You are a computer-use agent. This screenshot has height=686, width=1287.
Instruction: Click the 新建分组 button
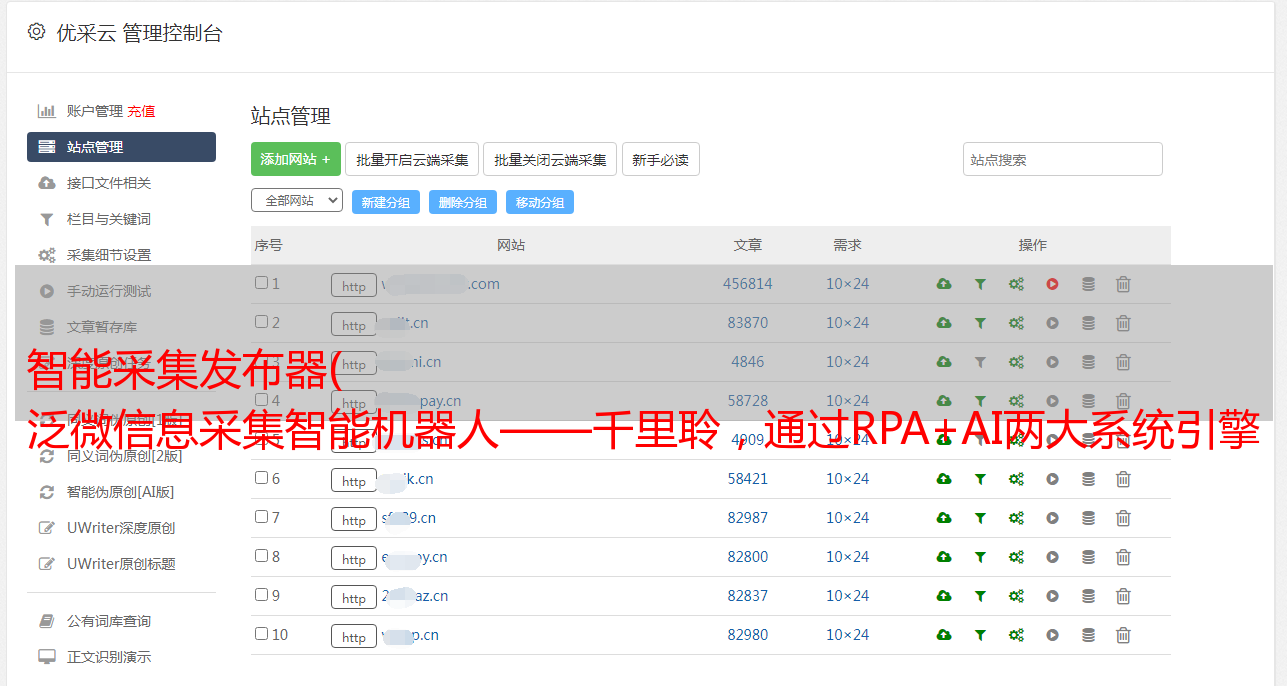(x=386, y=202)
